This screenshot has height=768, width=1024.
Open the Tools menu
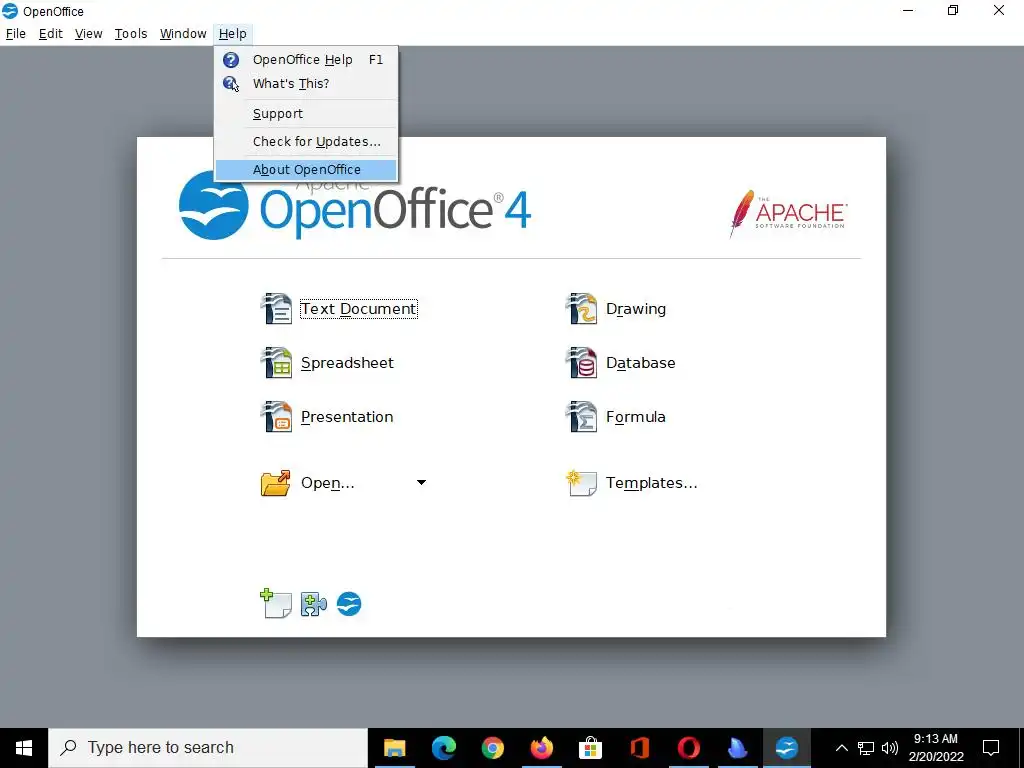131,34
